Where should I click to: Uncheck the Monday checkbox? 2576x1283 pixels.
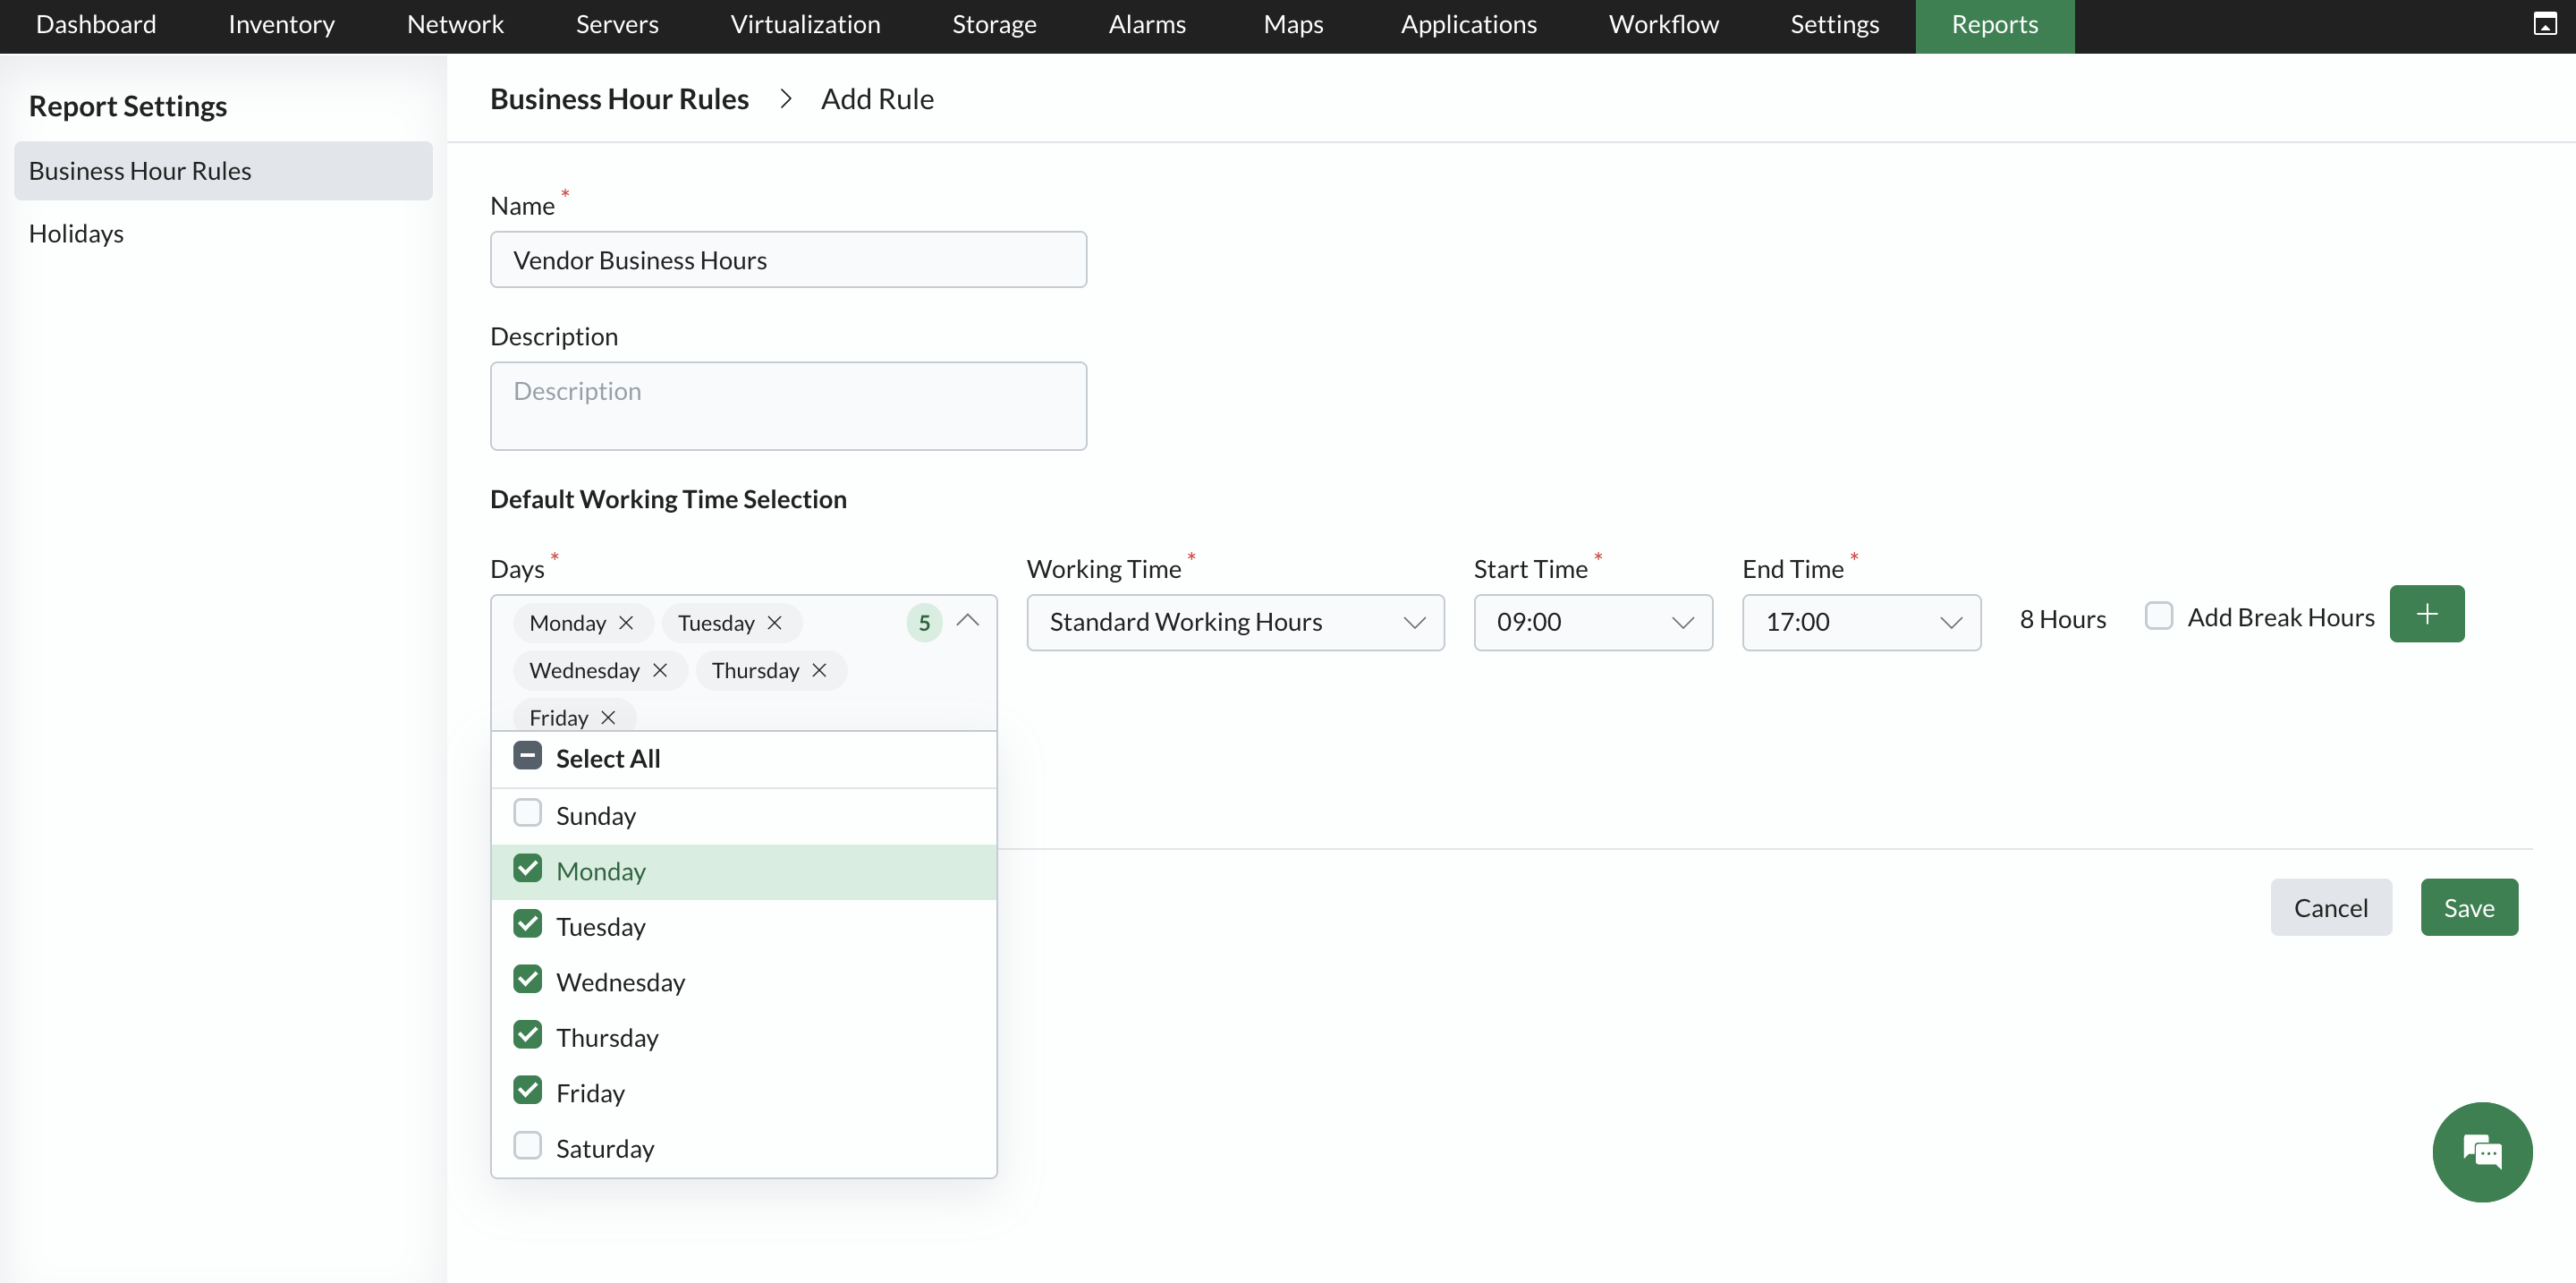pyautogui.click(x=527, y=869)
